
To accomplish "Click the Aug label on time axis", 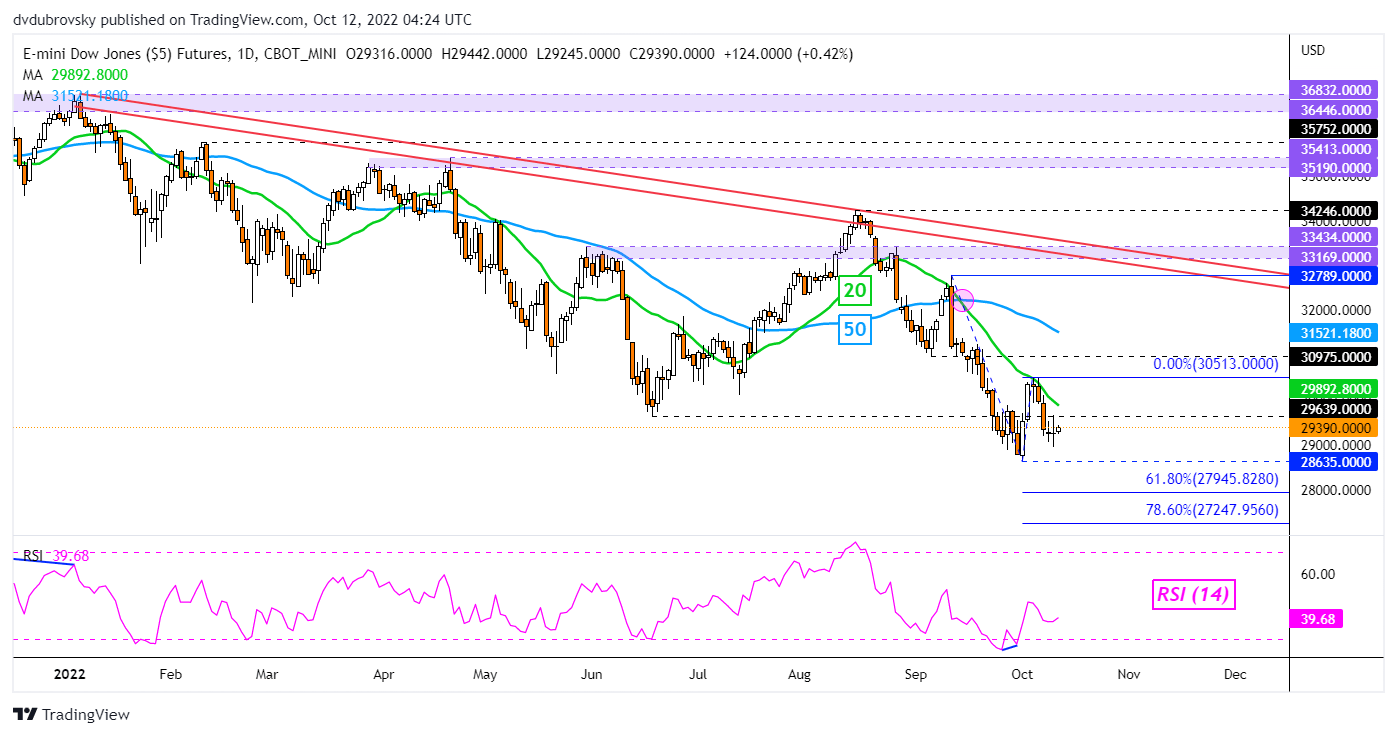I will (x=799, y=674).
